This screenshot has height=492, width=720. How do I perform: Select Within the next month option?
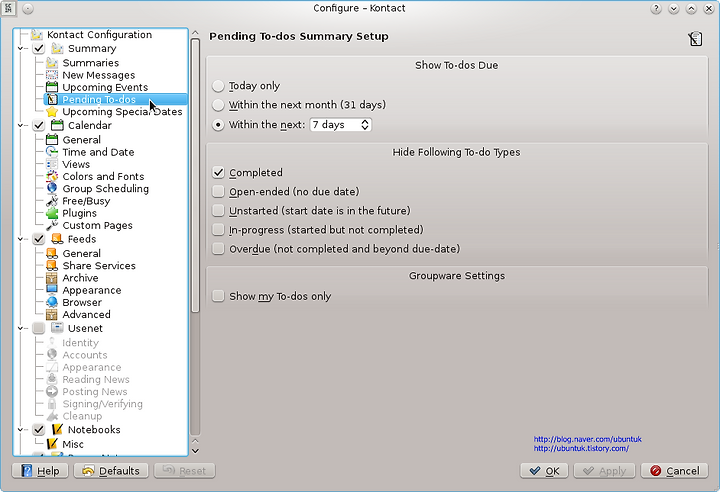(x=218, y=105)
